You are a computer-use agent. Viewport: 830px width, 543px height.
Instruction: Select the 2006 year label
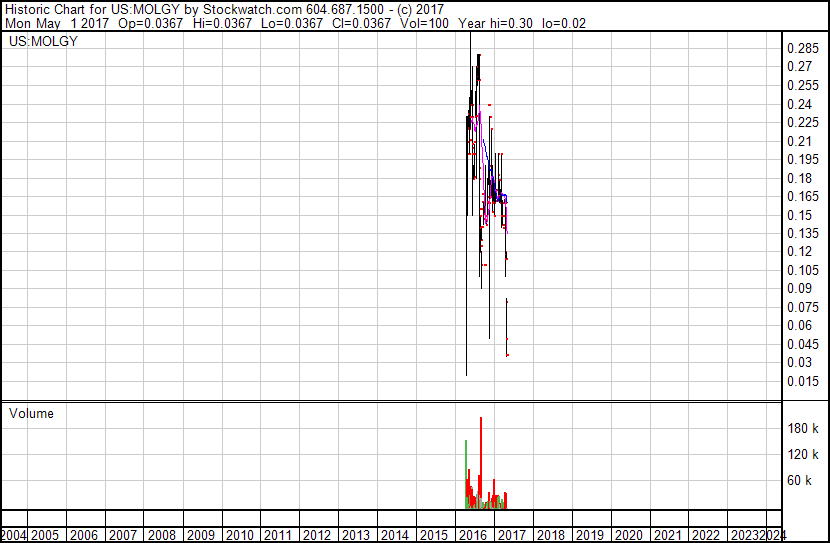(x=84, y=536)
